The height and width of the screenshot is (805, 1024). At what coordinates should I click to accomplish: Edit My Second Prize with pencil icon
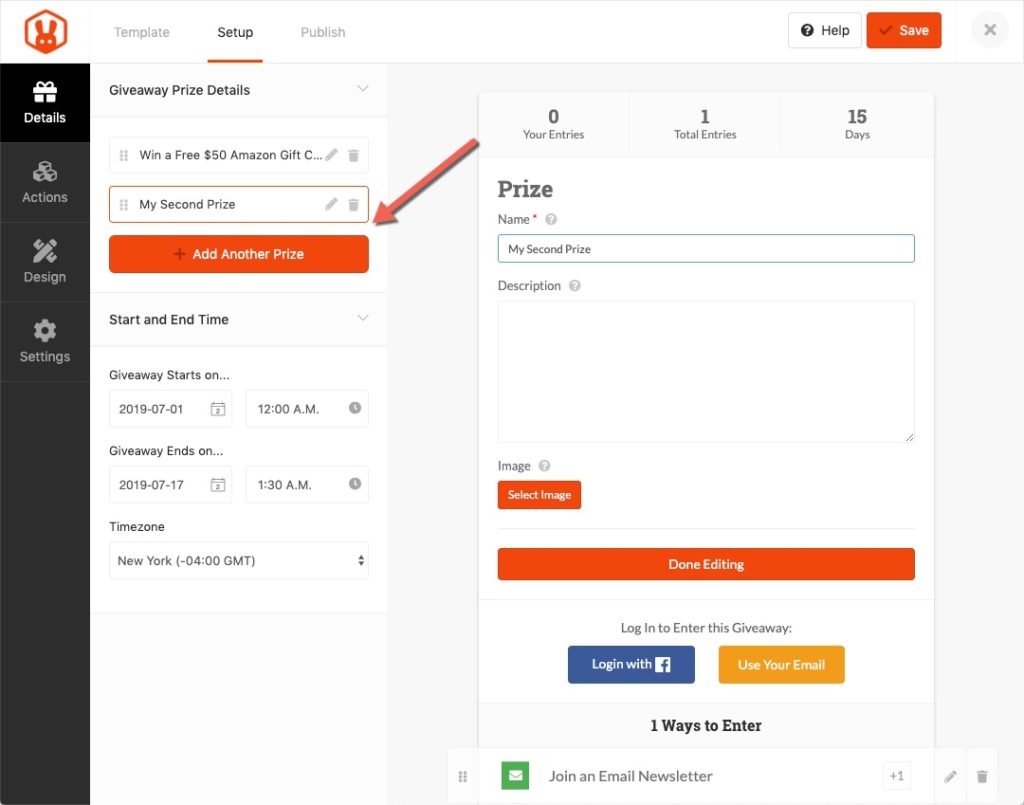[x=332, y=204]
